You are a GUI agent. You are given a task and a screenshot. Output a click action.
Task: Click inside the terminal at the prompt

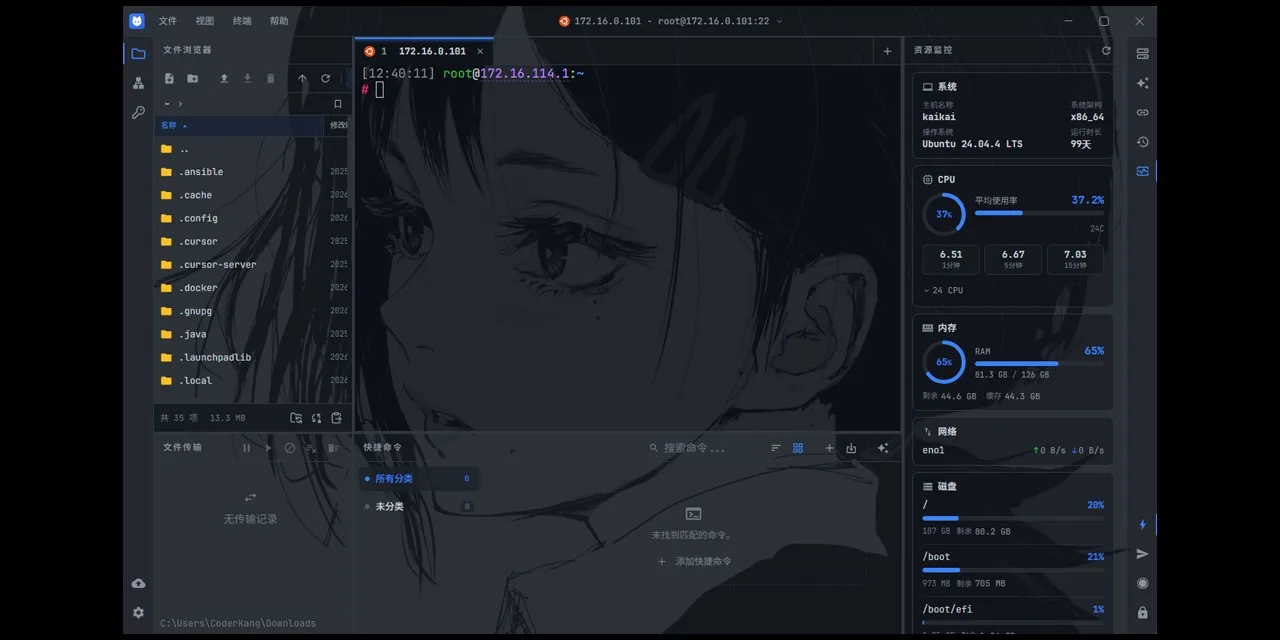380,90
